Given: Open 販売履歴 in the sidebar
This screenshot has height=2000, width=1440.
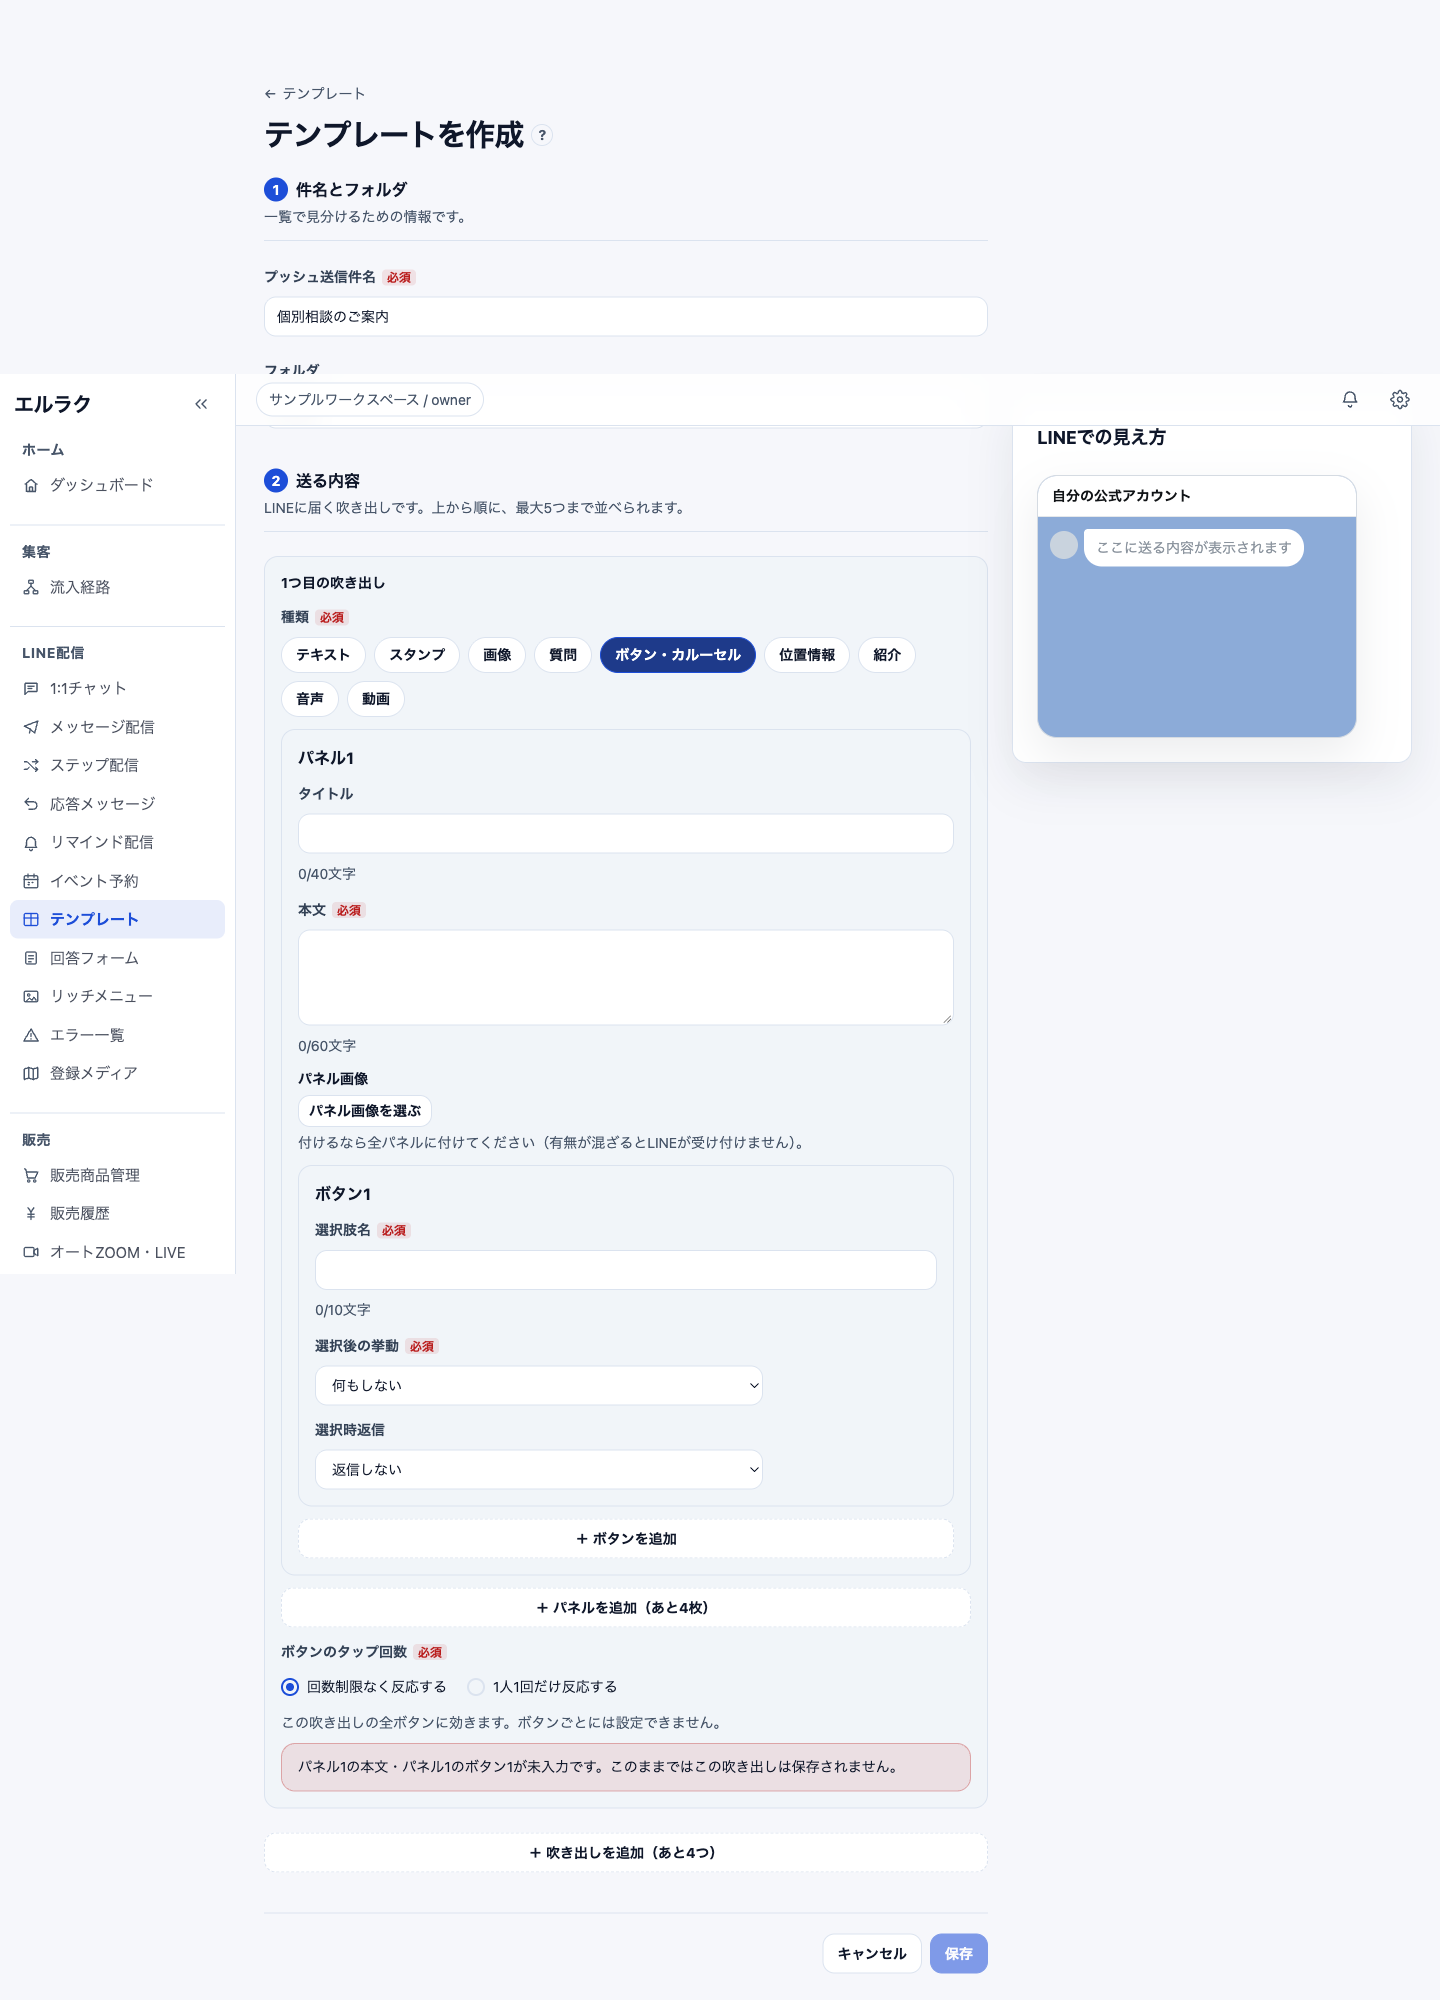Looking at the screenshot, I should (x=117, y=1213).
